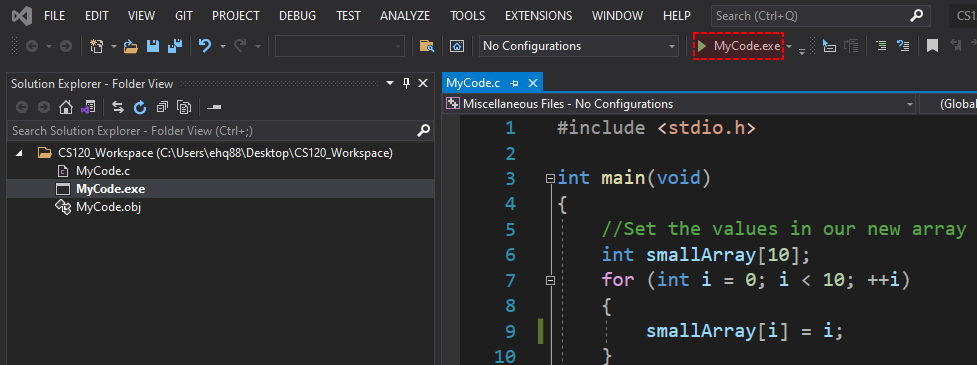Image resolution: width=977 pixels, height=365 pixels.
Task: Select MyCode.obj in Solution Explorer
Action: 108,207
